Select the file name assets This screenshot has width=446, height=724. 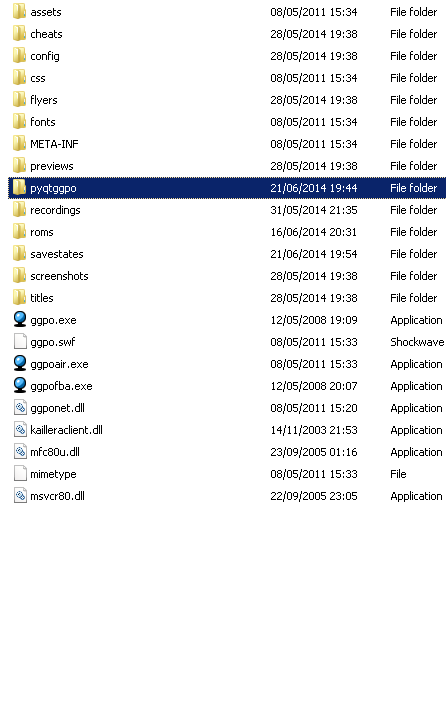(46, 12)
